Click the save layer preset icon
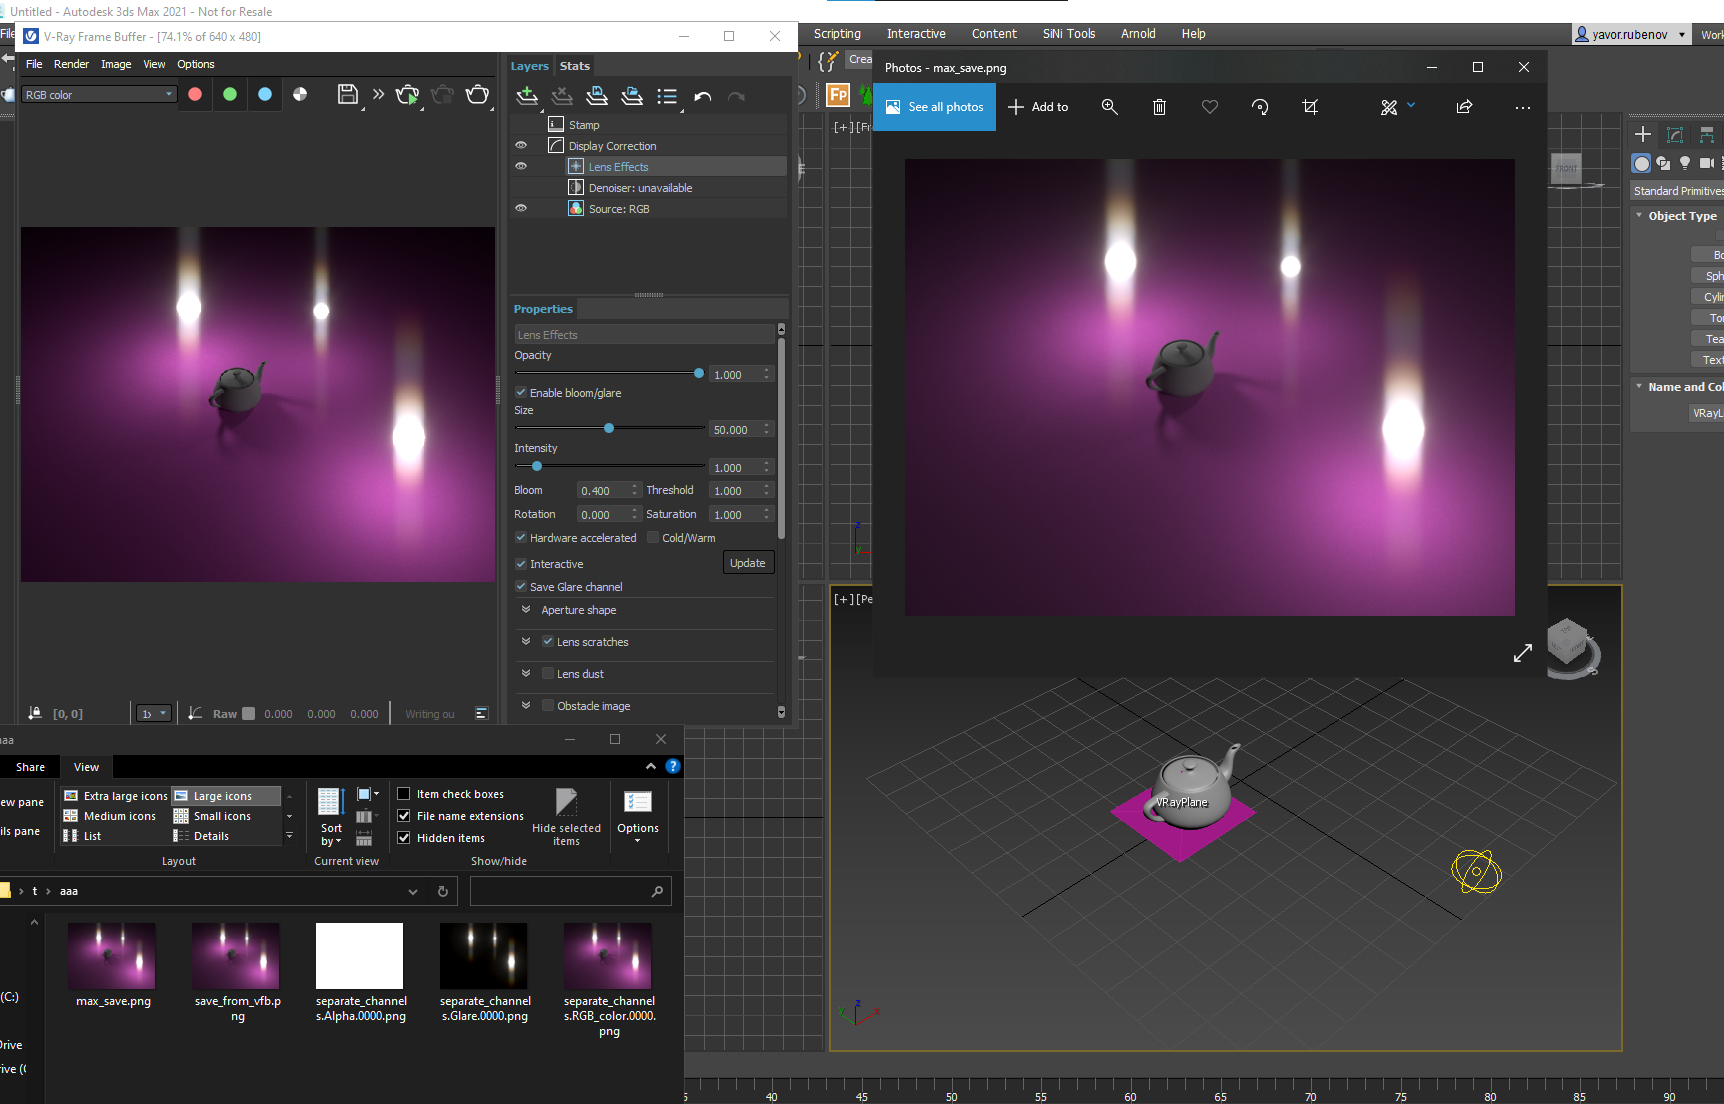 597,96
